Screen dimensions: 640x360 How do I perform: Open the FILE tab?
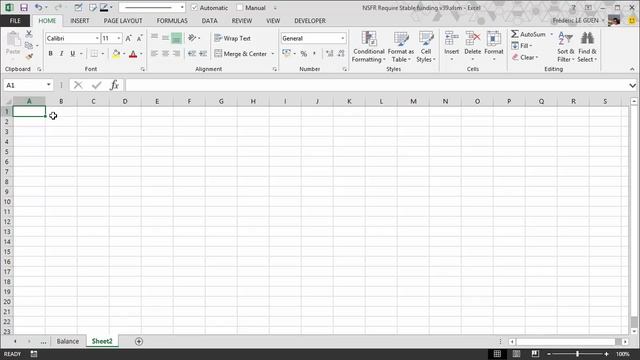(15, 21)
